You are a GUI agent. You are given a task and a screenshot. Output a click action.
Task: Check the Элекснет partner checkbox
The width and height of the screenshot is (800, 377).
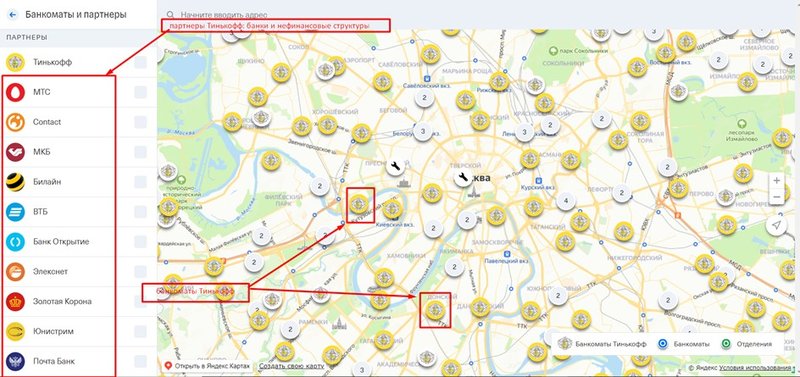tap(140, 272)
